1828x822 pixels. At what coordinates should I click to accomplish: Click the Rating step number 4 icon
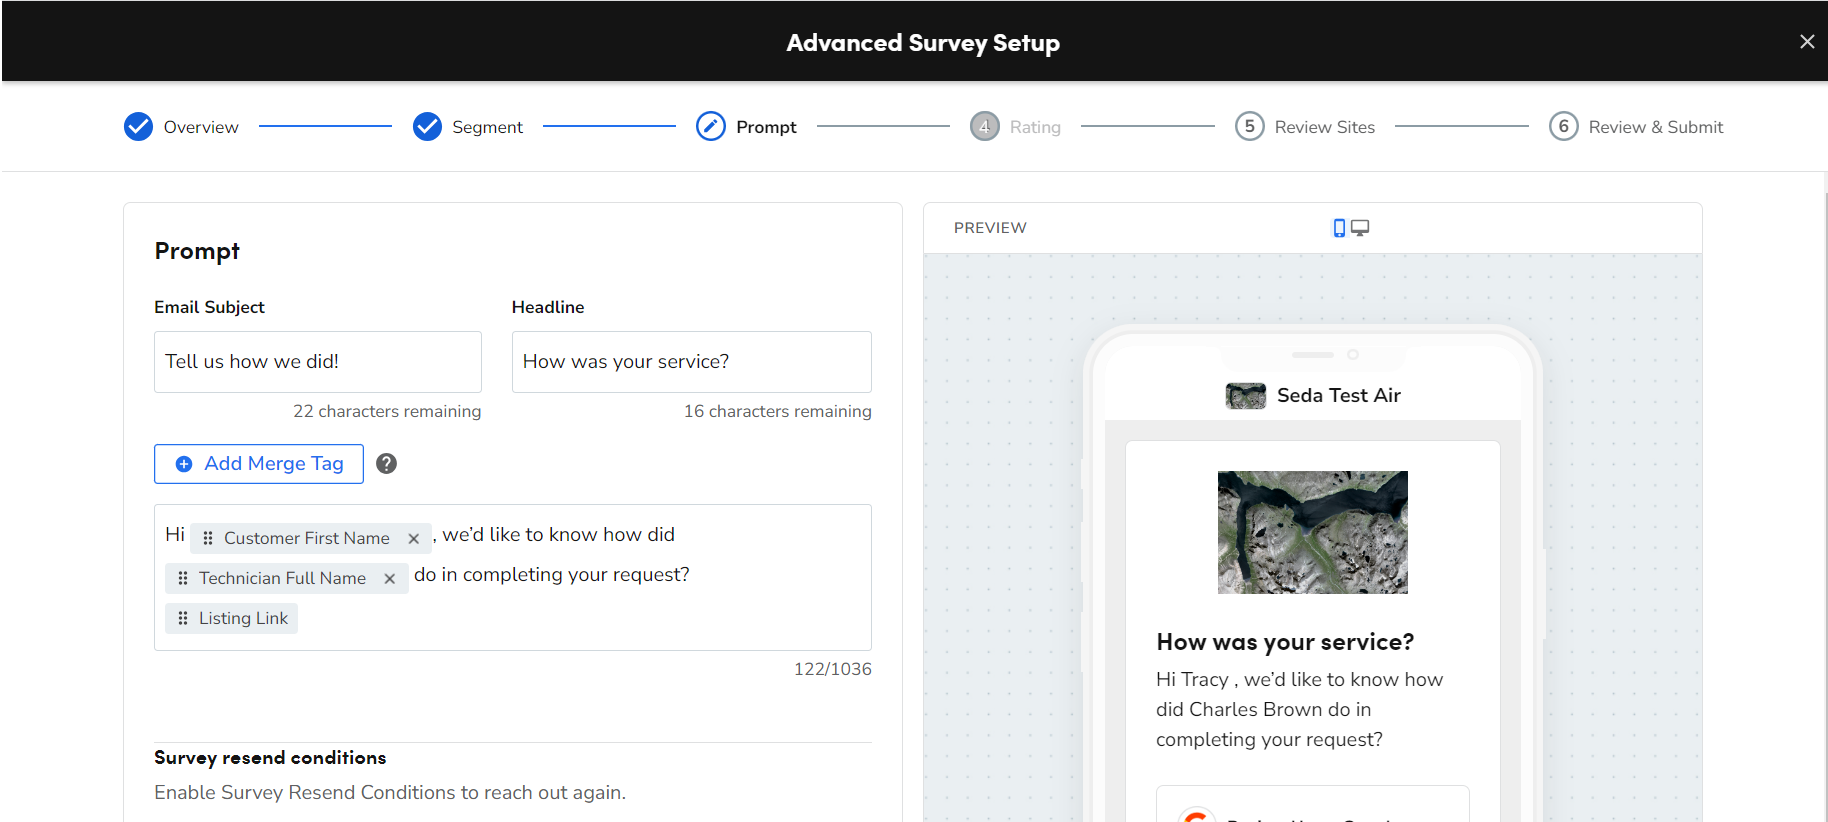[x=984, y=127]
